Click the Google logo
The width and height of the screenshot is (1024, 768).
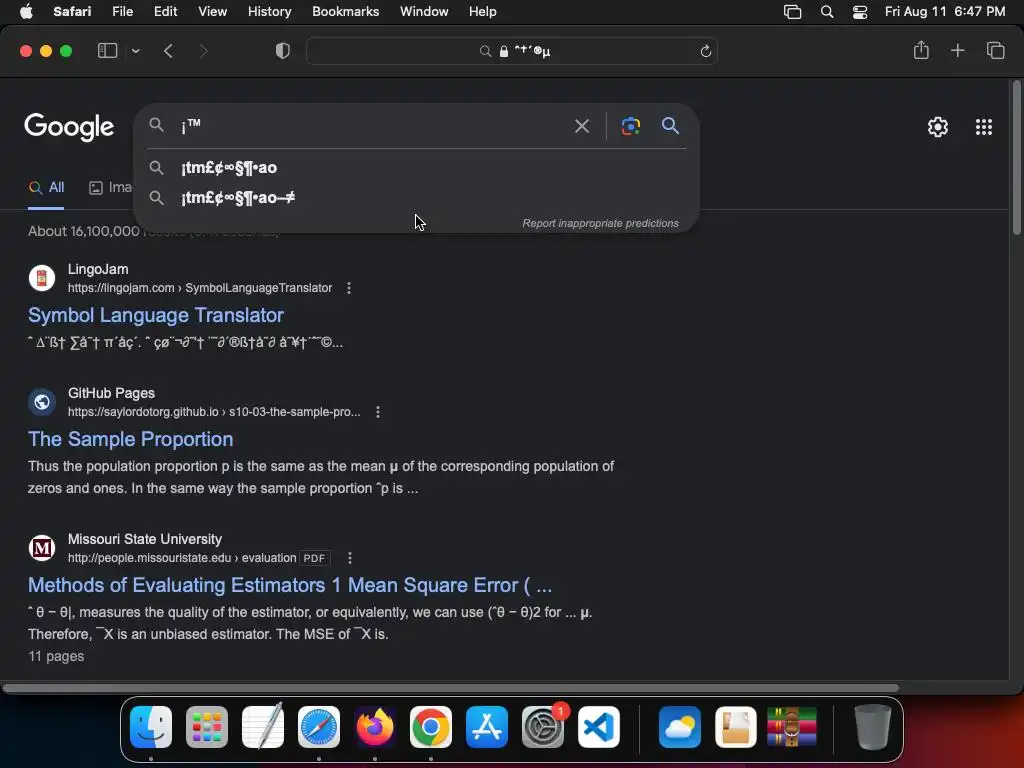coord(69,127)
